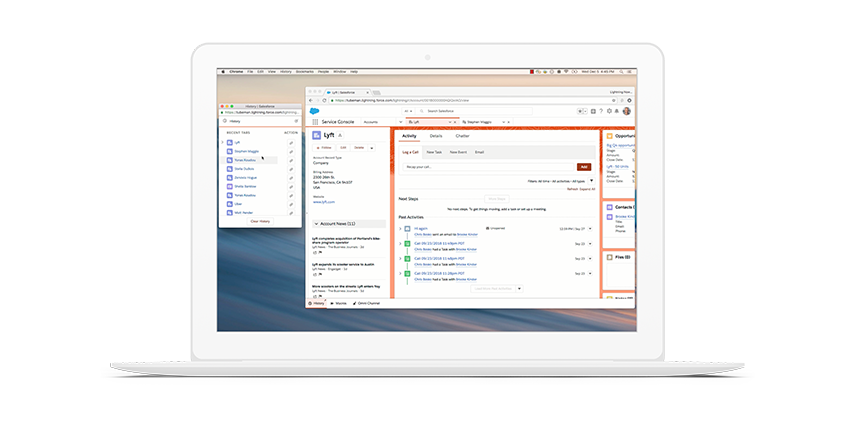Click the Recap your call input field
Viewport: 857px width, 447px height.
[x=489, y=167]
